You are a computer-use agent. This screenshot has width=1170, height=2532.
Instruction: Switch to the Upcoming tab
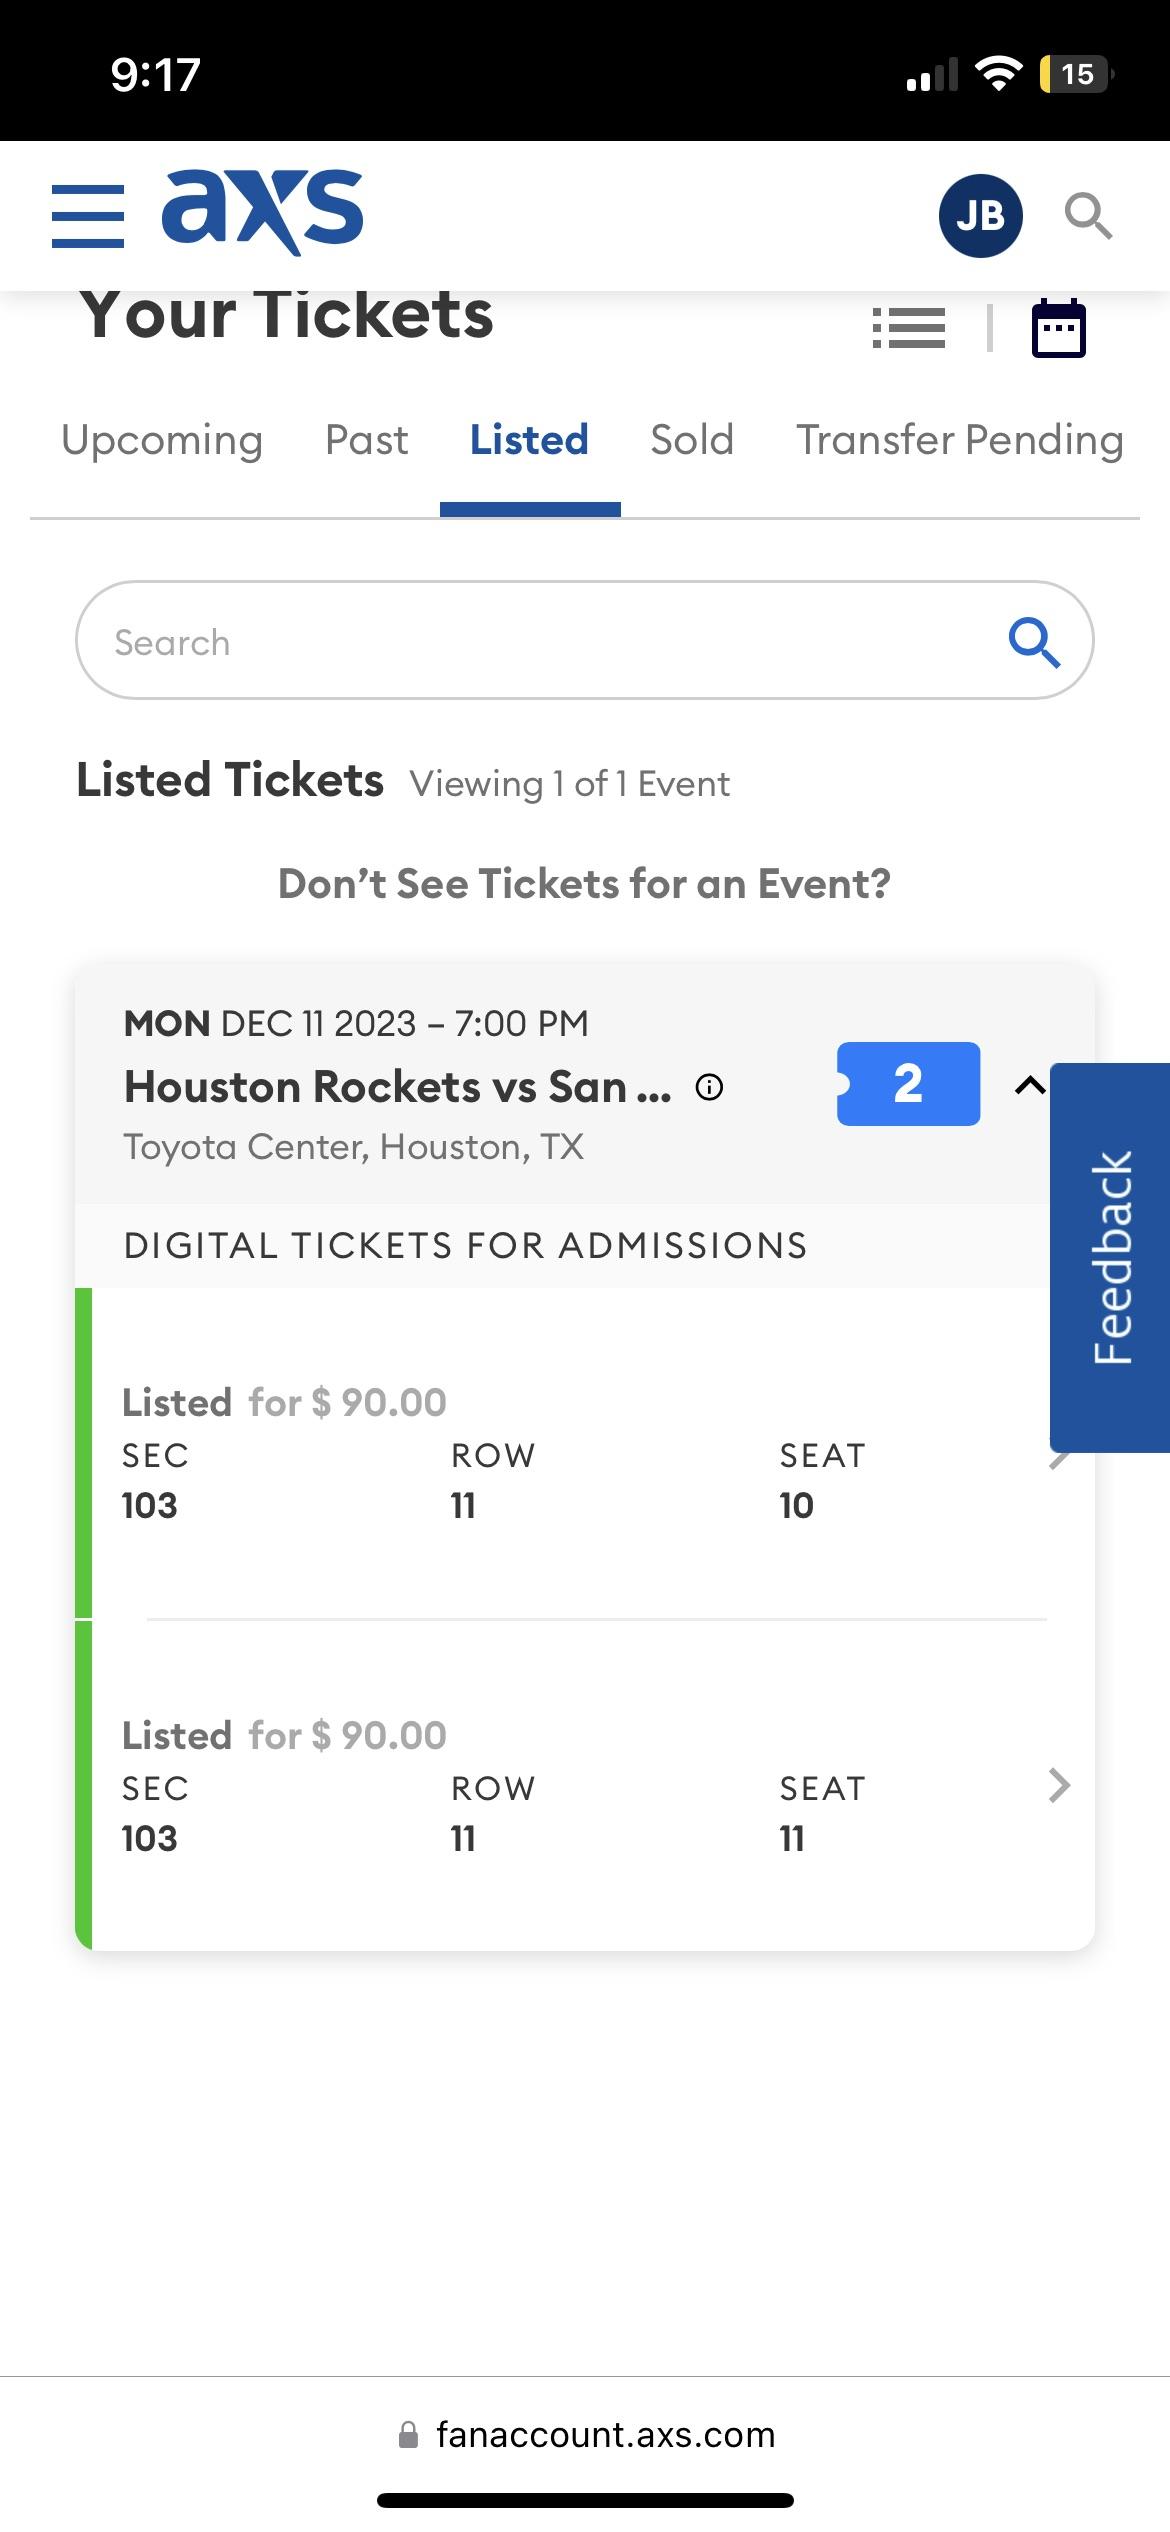162,440
